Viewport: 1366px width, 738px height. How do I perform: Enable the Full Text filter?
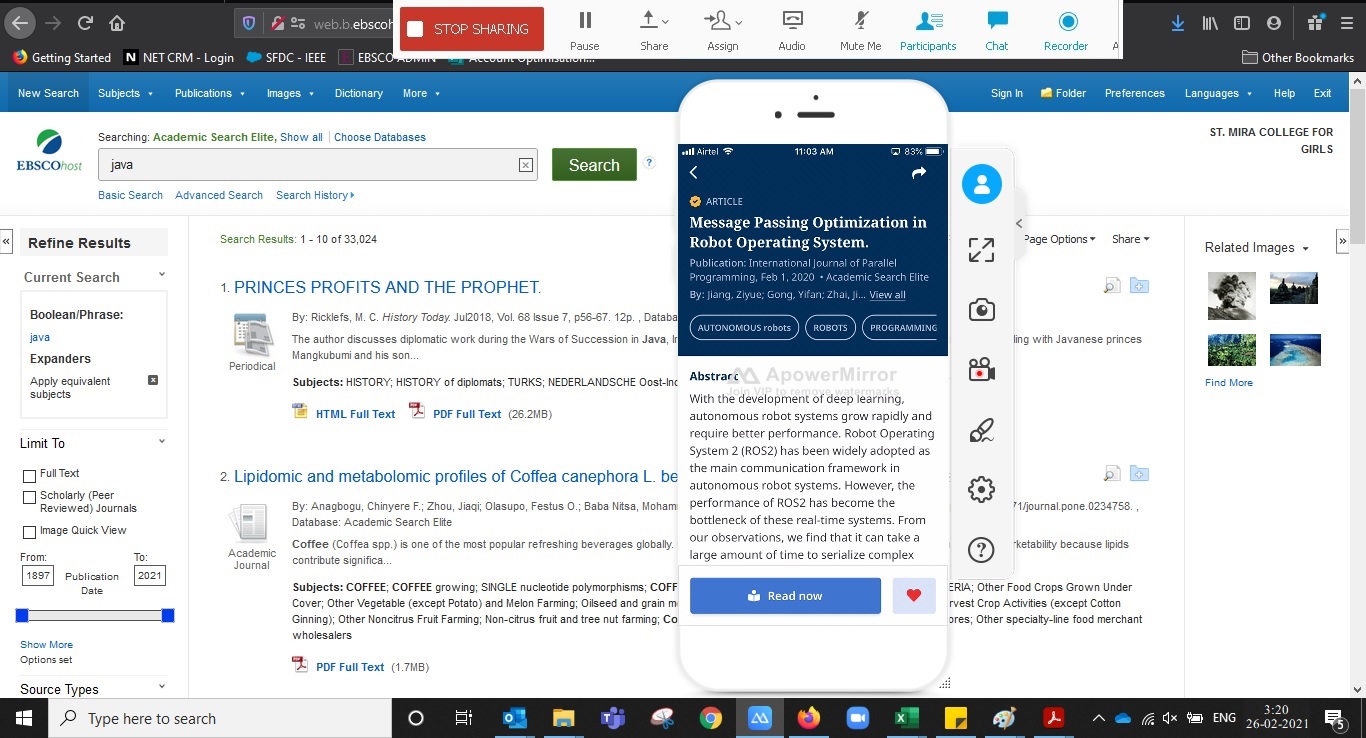tap(29, 473)
